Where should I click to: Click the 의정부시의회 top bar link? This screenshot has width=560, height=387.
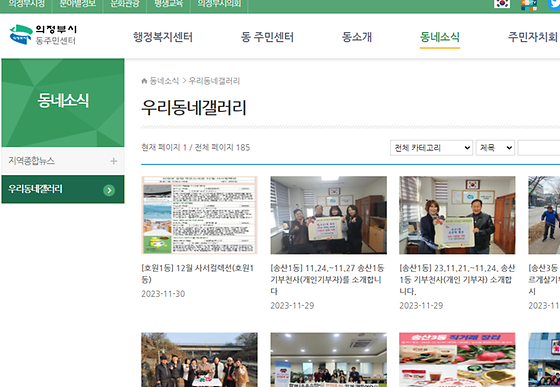[x=219, y=4]
